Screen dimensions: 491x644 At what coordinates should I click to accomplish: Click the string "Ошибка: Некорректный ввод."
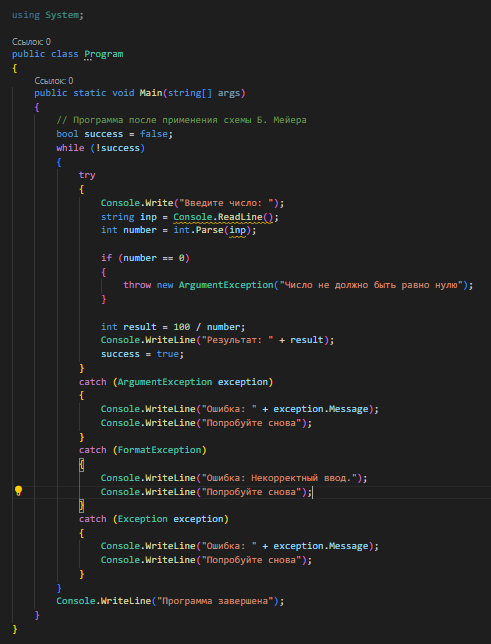pyautogui.click(x=279, y=478)
